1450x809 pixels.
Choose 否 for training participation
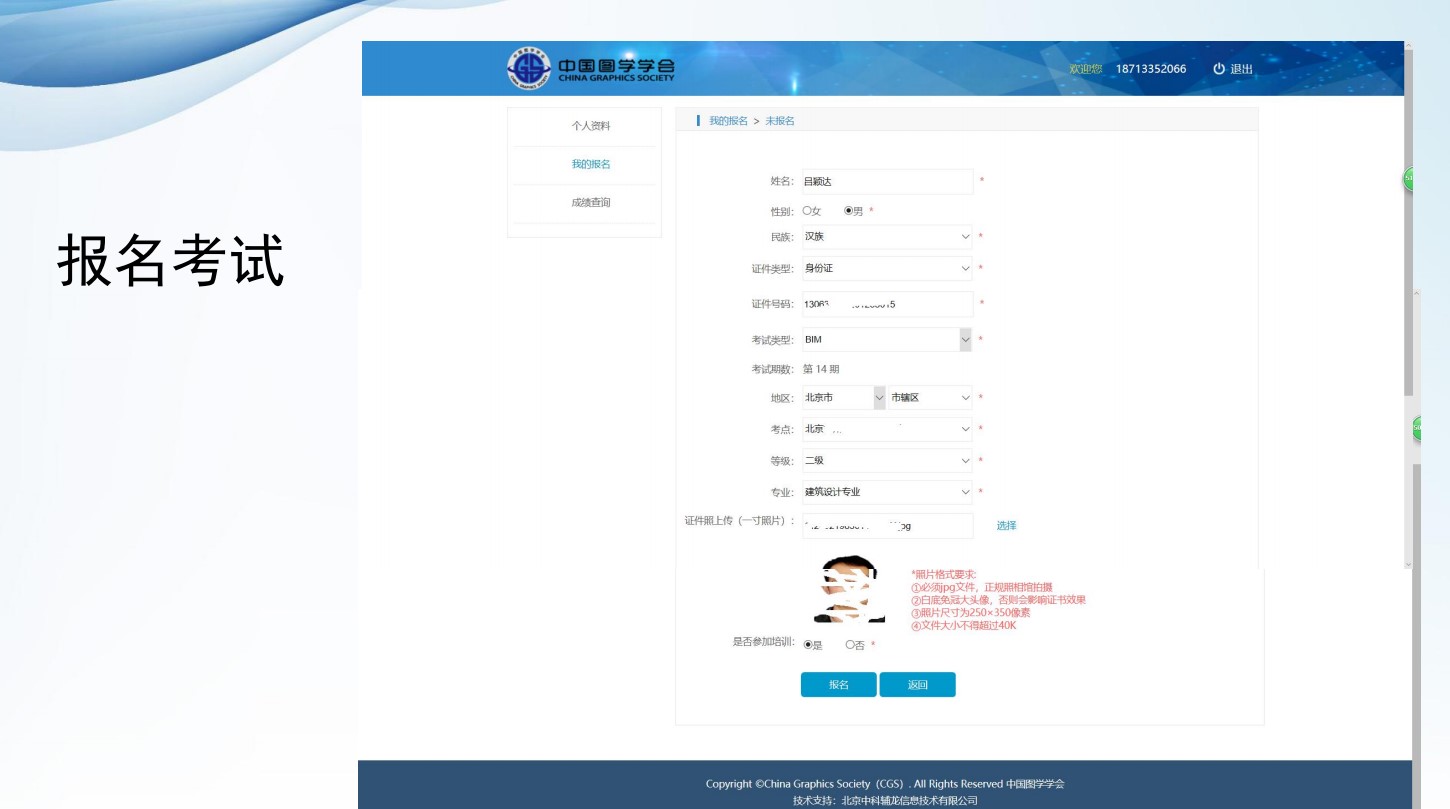[x=850, y=645]
